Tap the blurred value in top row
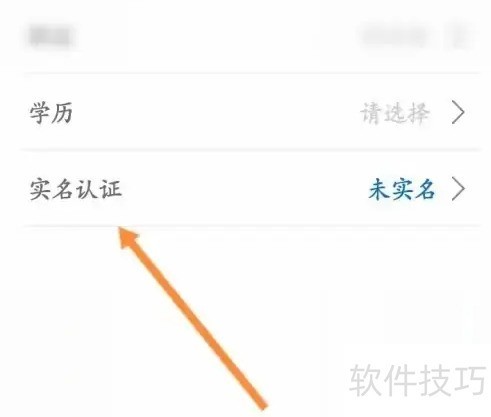The width and height of the screenshot is (491, 417). [x=394, y=37]
